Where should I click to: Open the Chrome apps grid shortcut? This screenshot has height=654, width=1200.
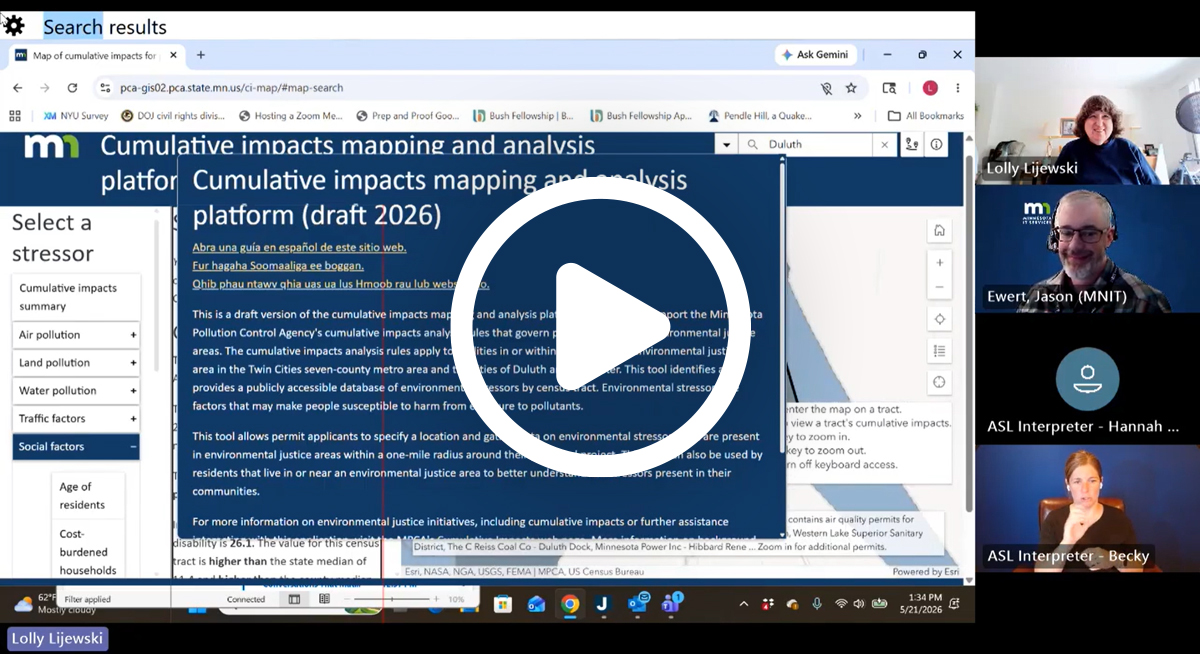[15, 116]
